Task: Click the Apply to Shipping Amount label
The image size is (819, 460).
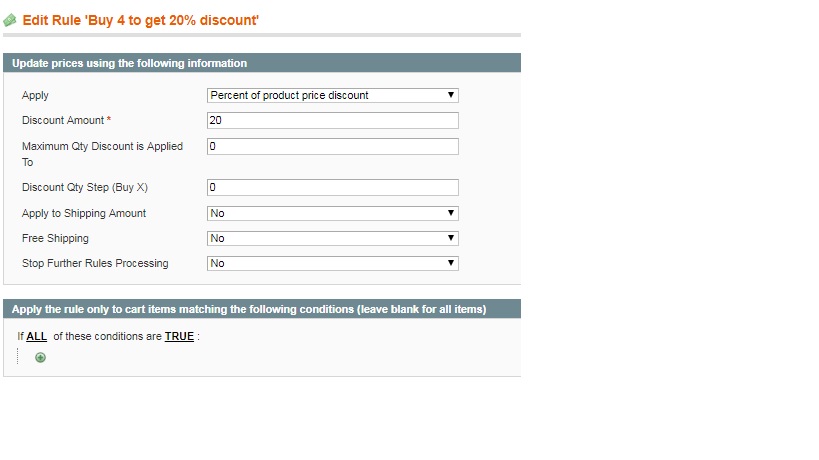Action: click(84, 214)
